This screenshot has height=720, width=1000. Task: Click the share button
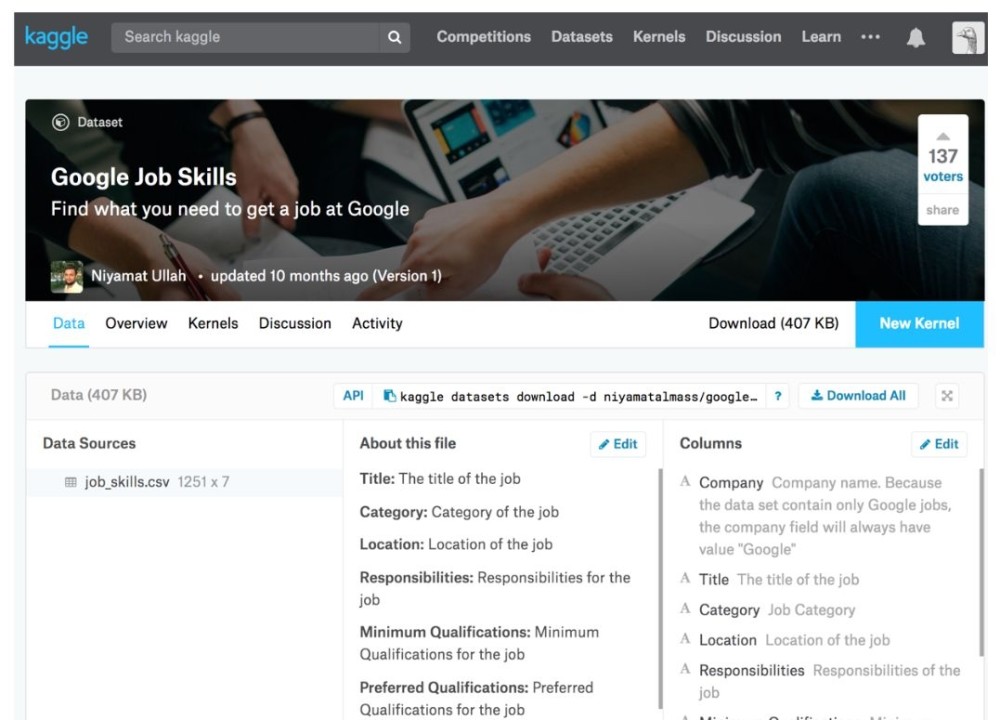(x=943, y=210)
